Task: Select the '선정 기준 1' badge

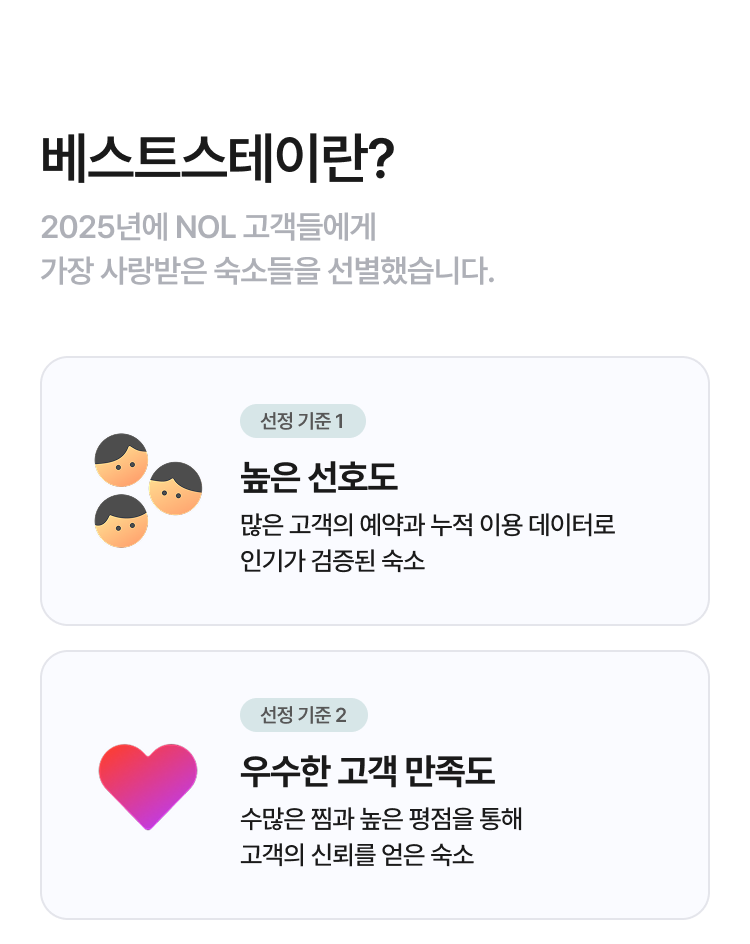Action: (x=302, y=421)
